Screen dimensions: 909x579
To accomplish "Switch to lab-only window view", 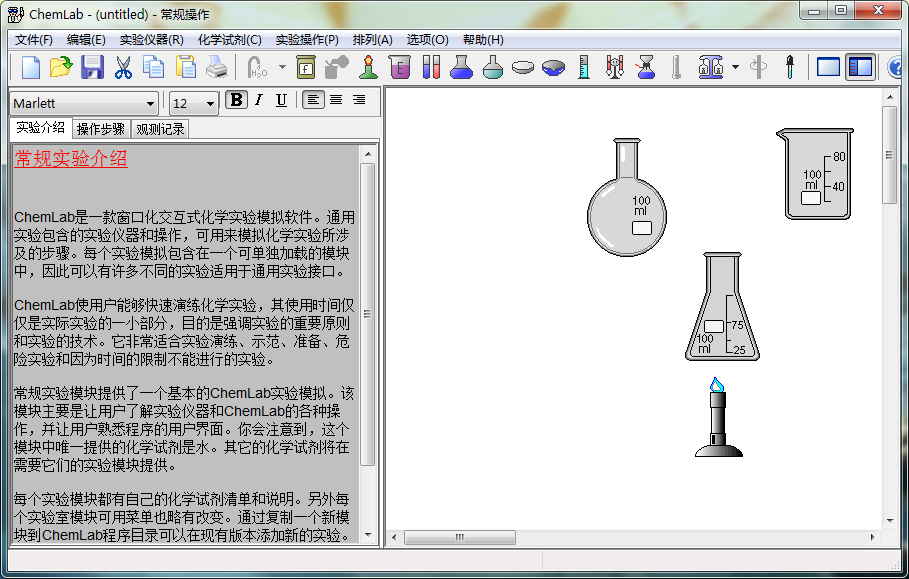I will [828, 67].
